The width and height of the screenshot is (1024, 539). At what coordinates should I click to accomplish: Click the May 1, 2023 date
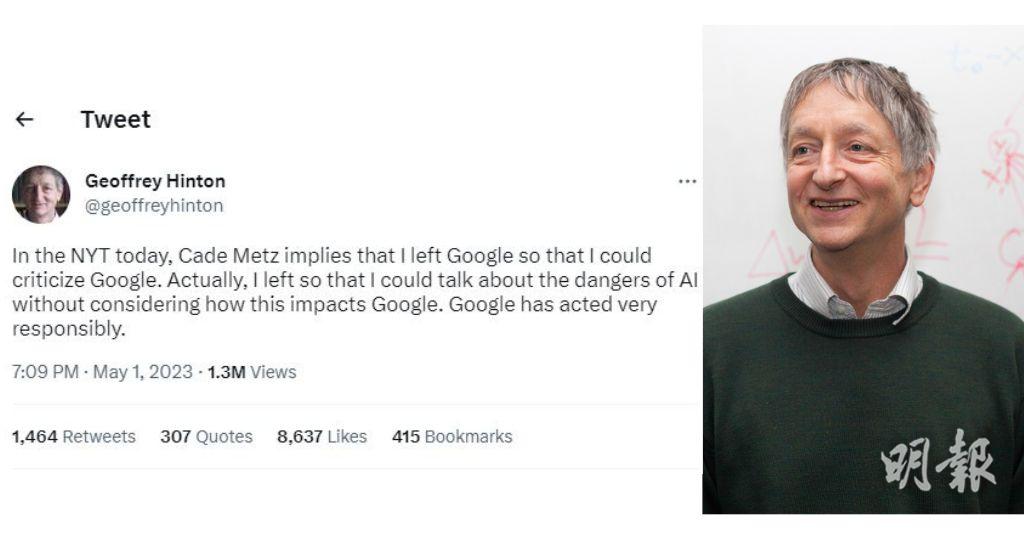[143, 372]
